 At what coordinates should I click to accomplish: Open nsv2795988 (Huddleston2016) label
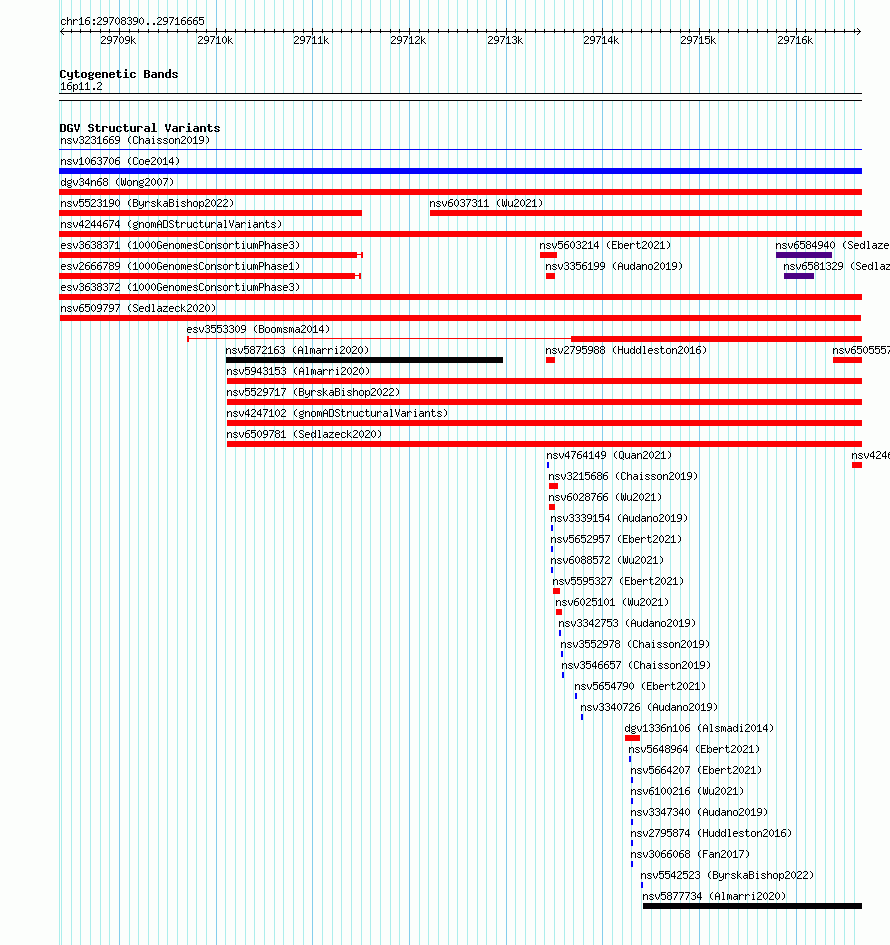point(626,350)
